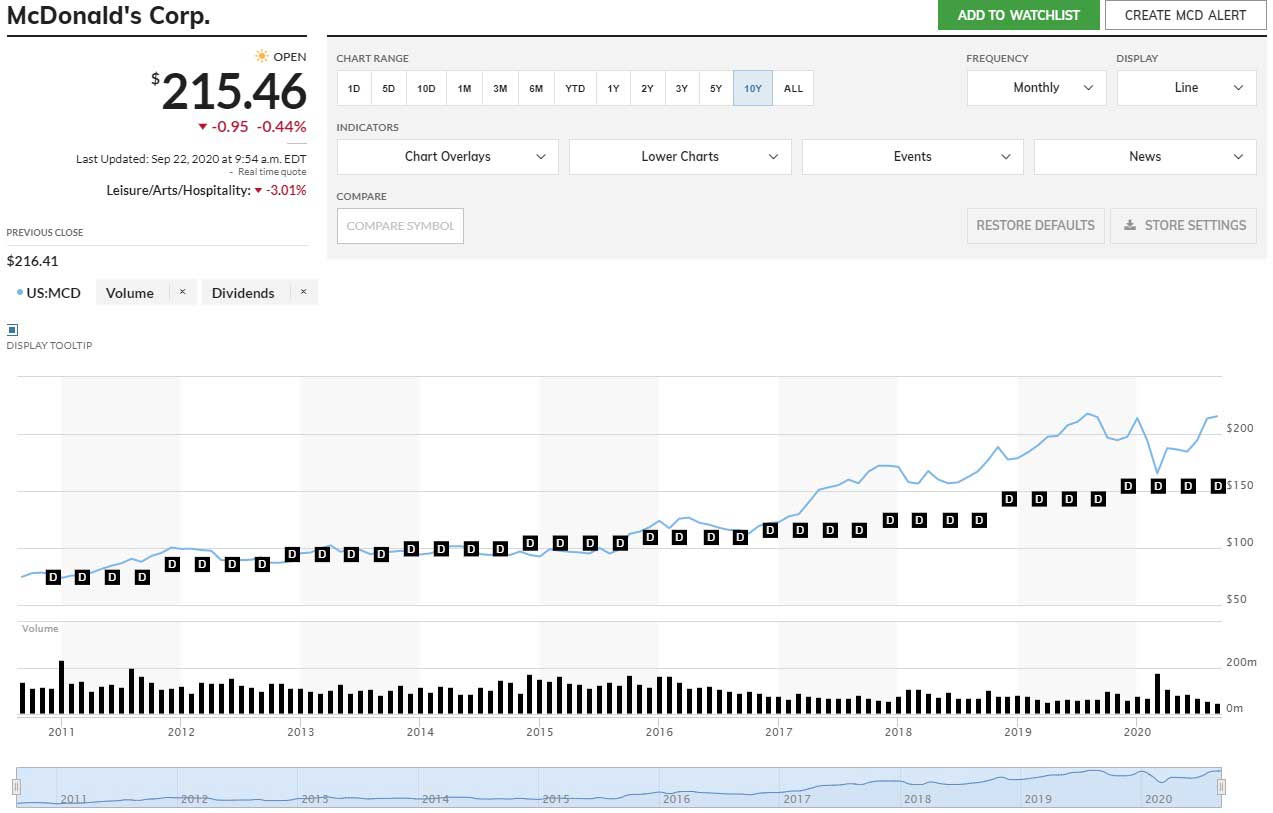Show ALL available chart history

coord(793,88)
